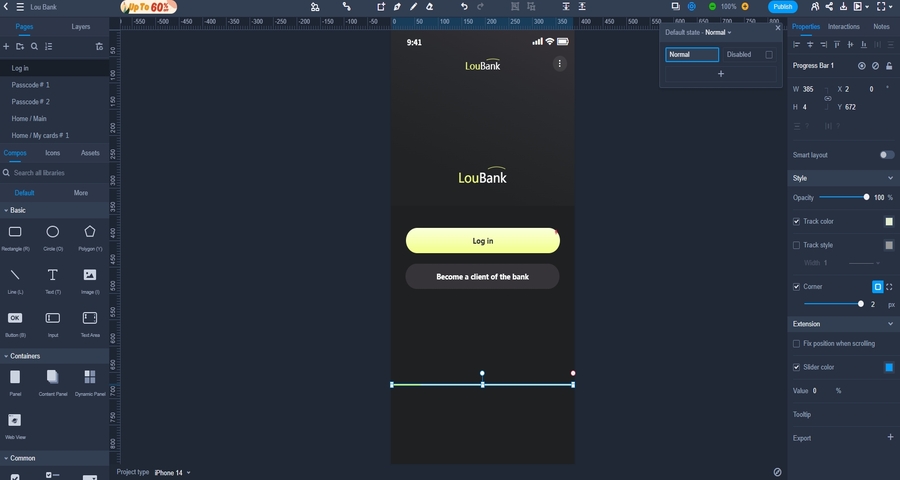Switch to the Interactions tab

click(x=843, y=27)
